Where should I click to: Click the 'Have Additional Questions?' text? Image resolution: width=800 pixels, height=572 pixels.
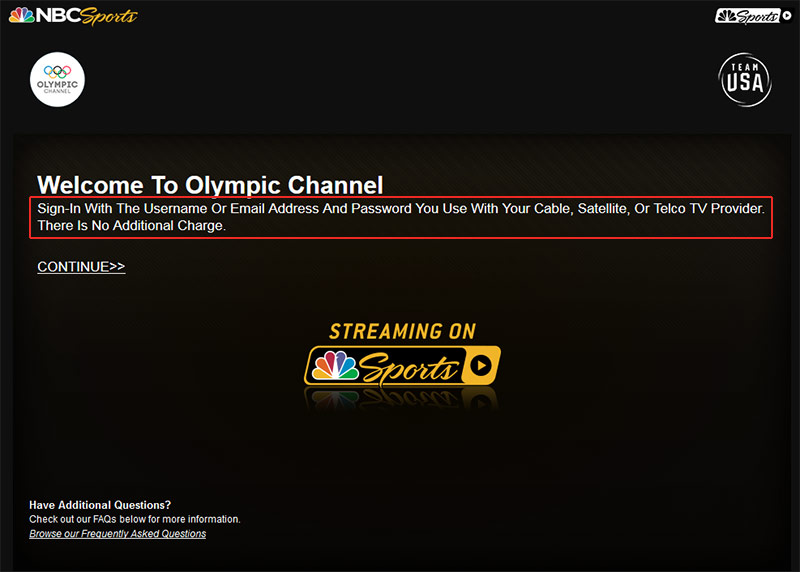100,505
